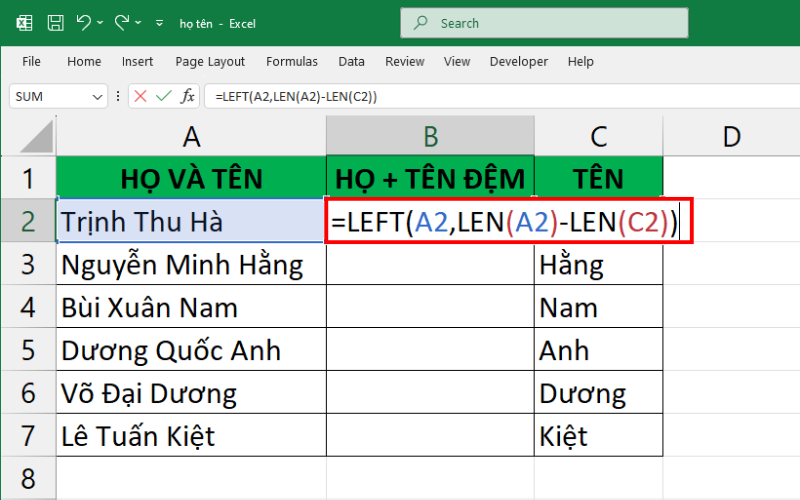Image resolution: width=800 pixels, height=500 pixels.
Task: Click the three-dot formula bar handle
Action: (x=118, y=96)
